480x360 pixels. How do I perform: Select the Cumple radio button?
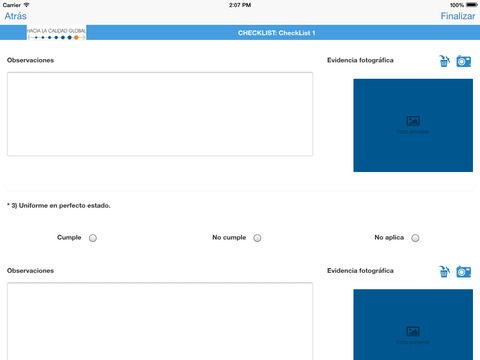click(93, 238)
